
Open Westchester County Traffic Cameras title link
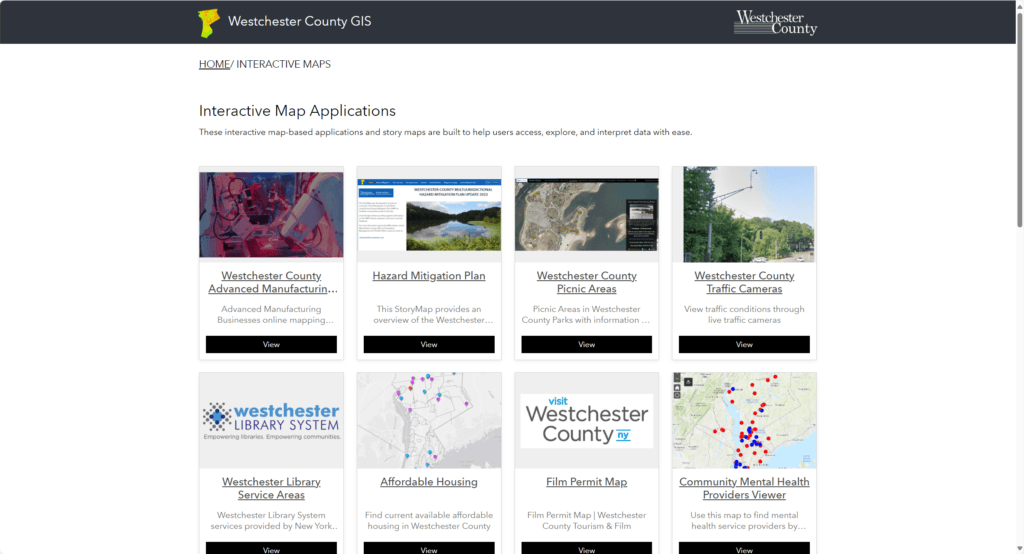pyautogui.click(x=744, y=283)
